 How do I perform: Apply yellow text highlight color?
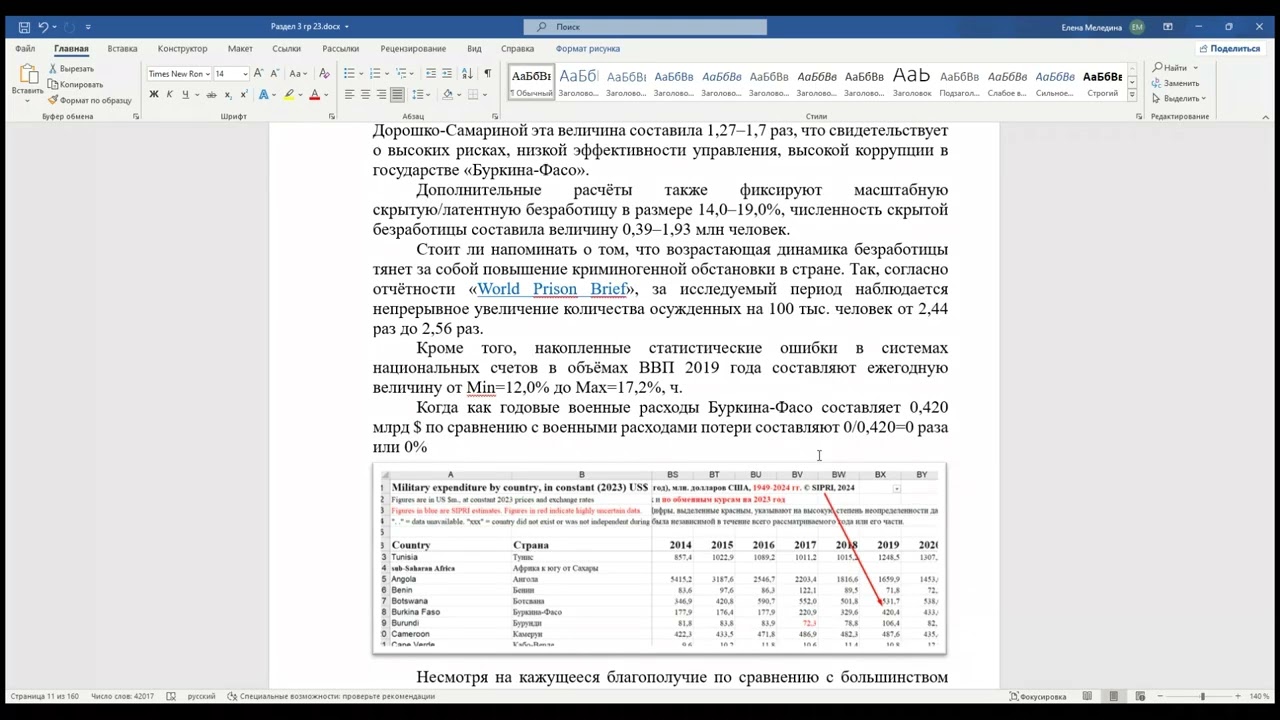(288, 95)
